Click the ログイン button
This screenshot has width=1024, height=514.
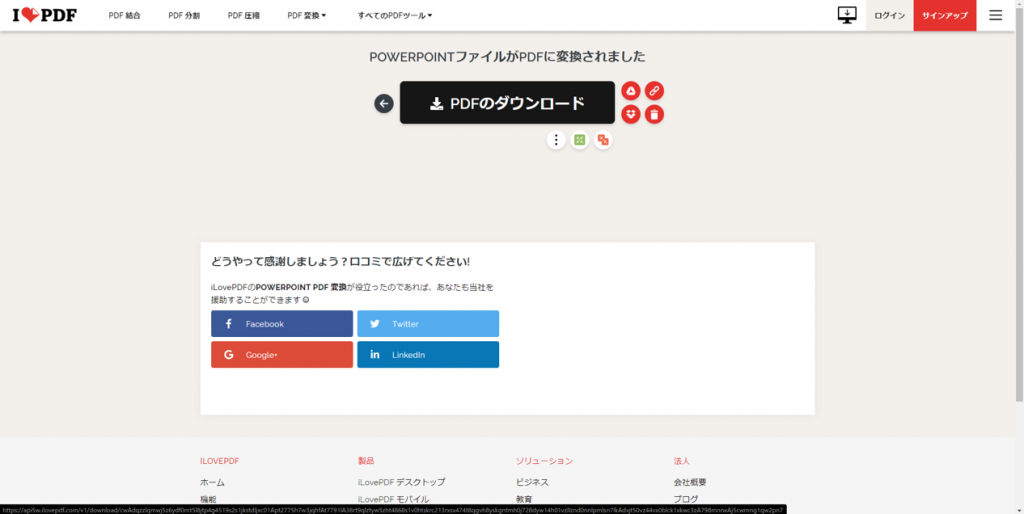[x=889, y=16]
